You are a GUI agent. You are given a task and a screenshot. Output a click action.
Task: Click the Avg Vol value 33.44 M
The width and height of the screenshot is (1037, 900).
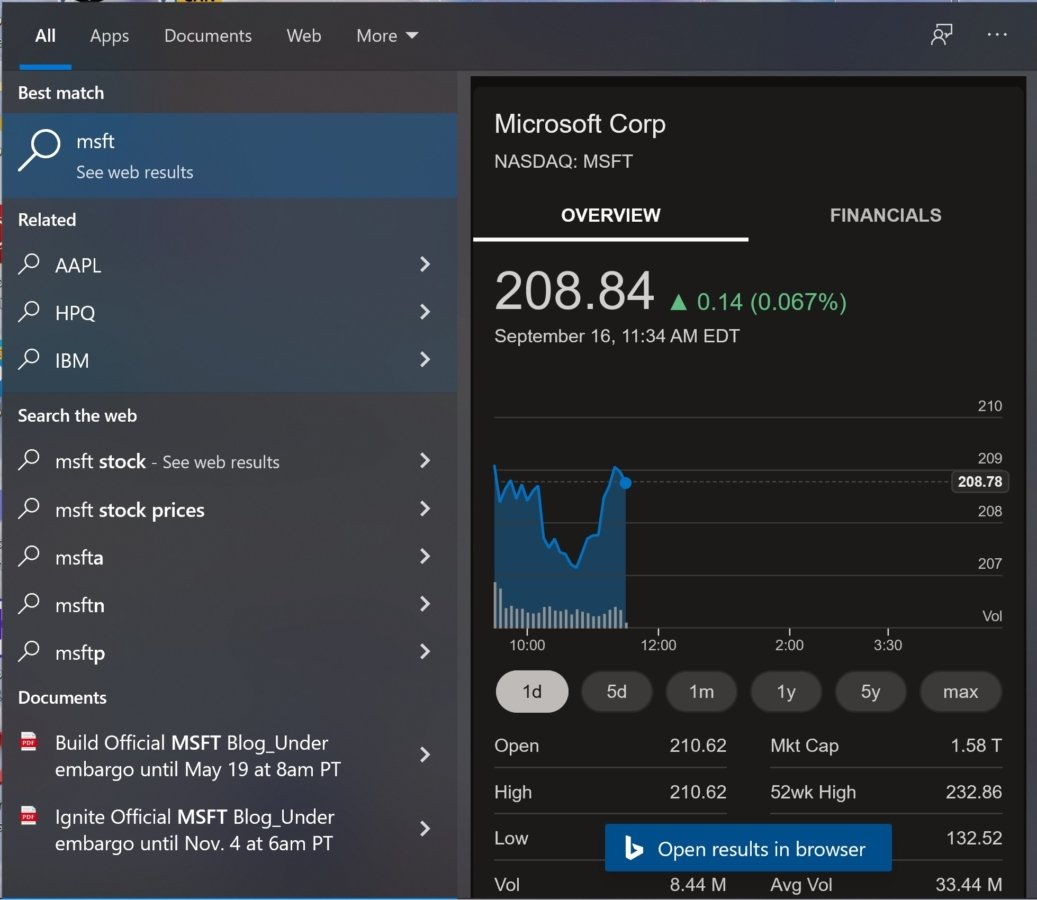968,884
